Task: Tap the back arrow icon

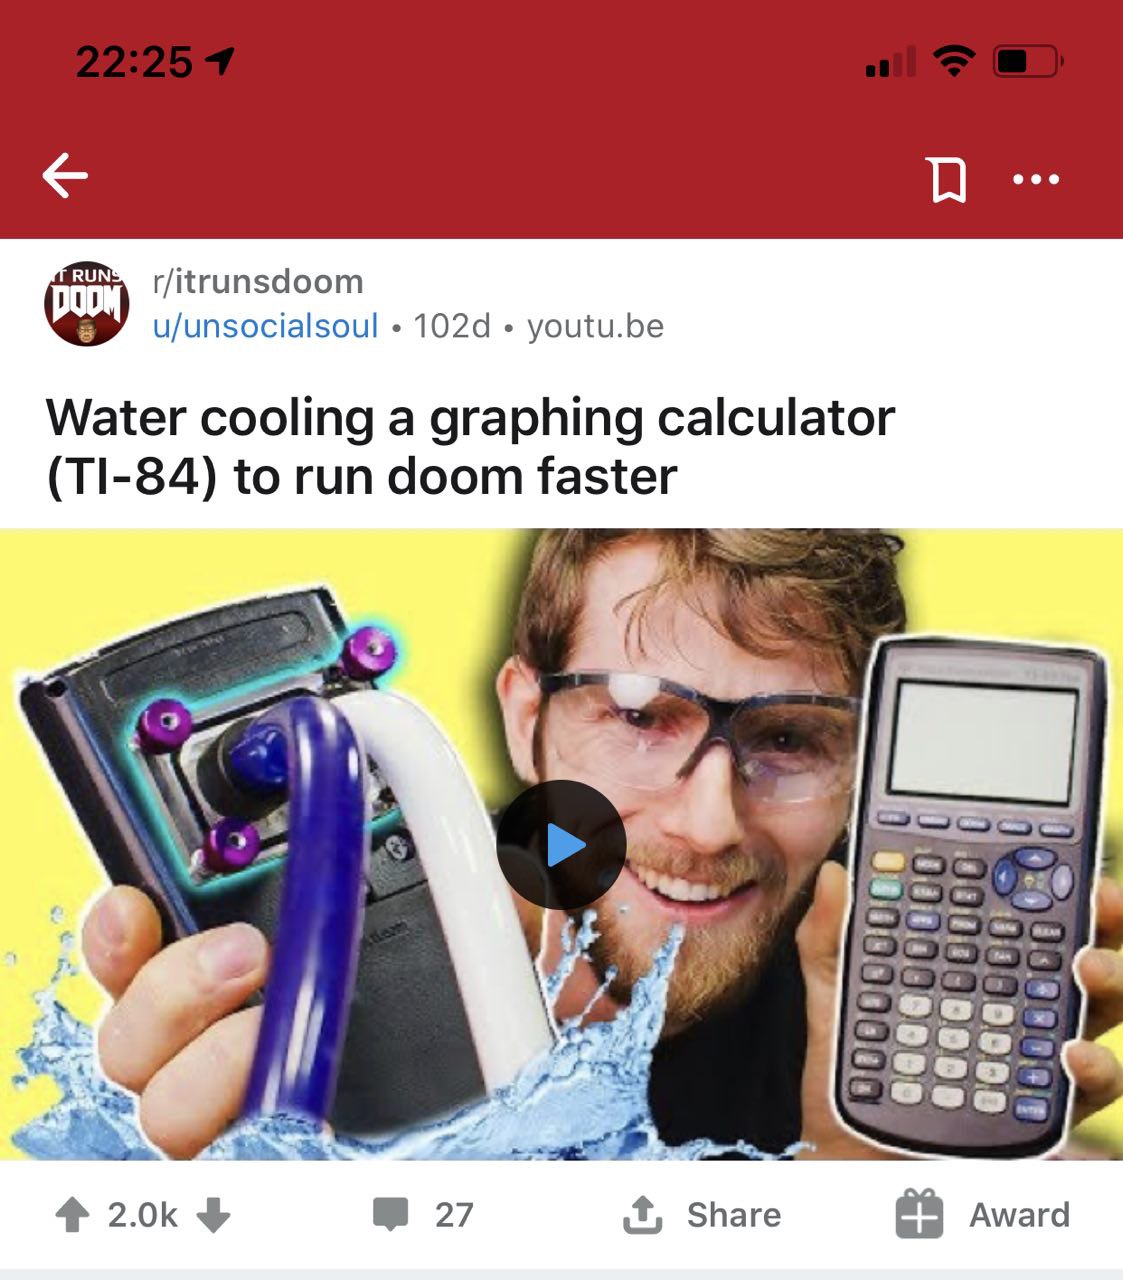Action: pos(66,177)
